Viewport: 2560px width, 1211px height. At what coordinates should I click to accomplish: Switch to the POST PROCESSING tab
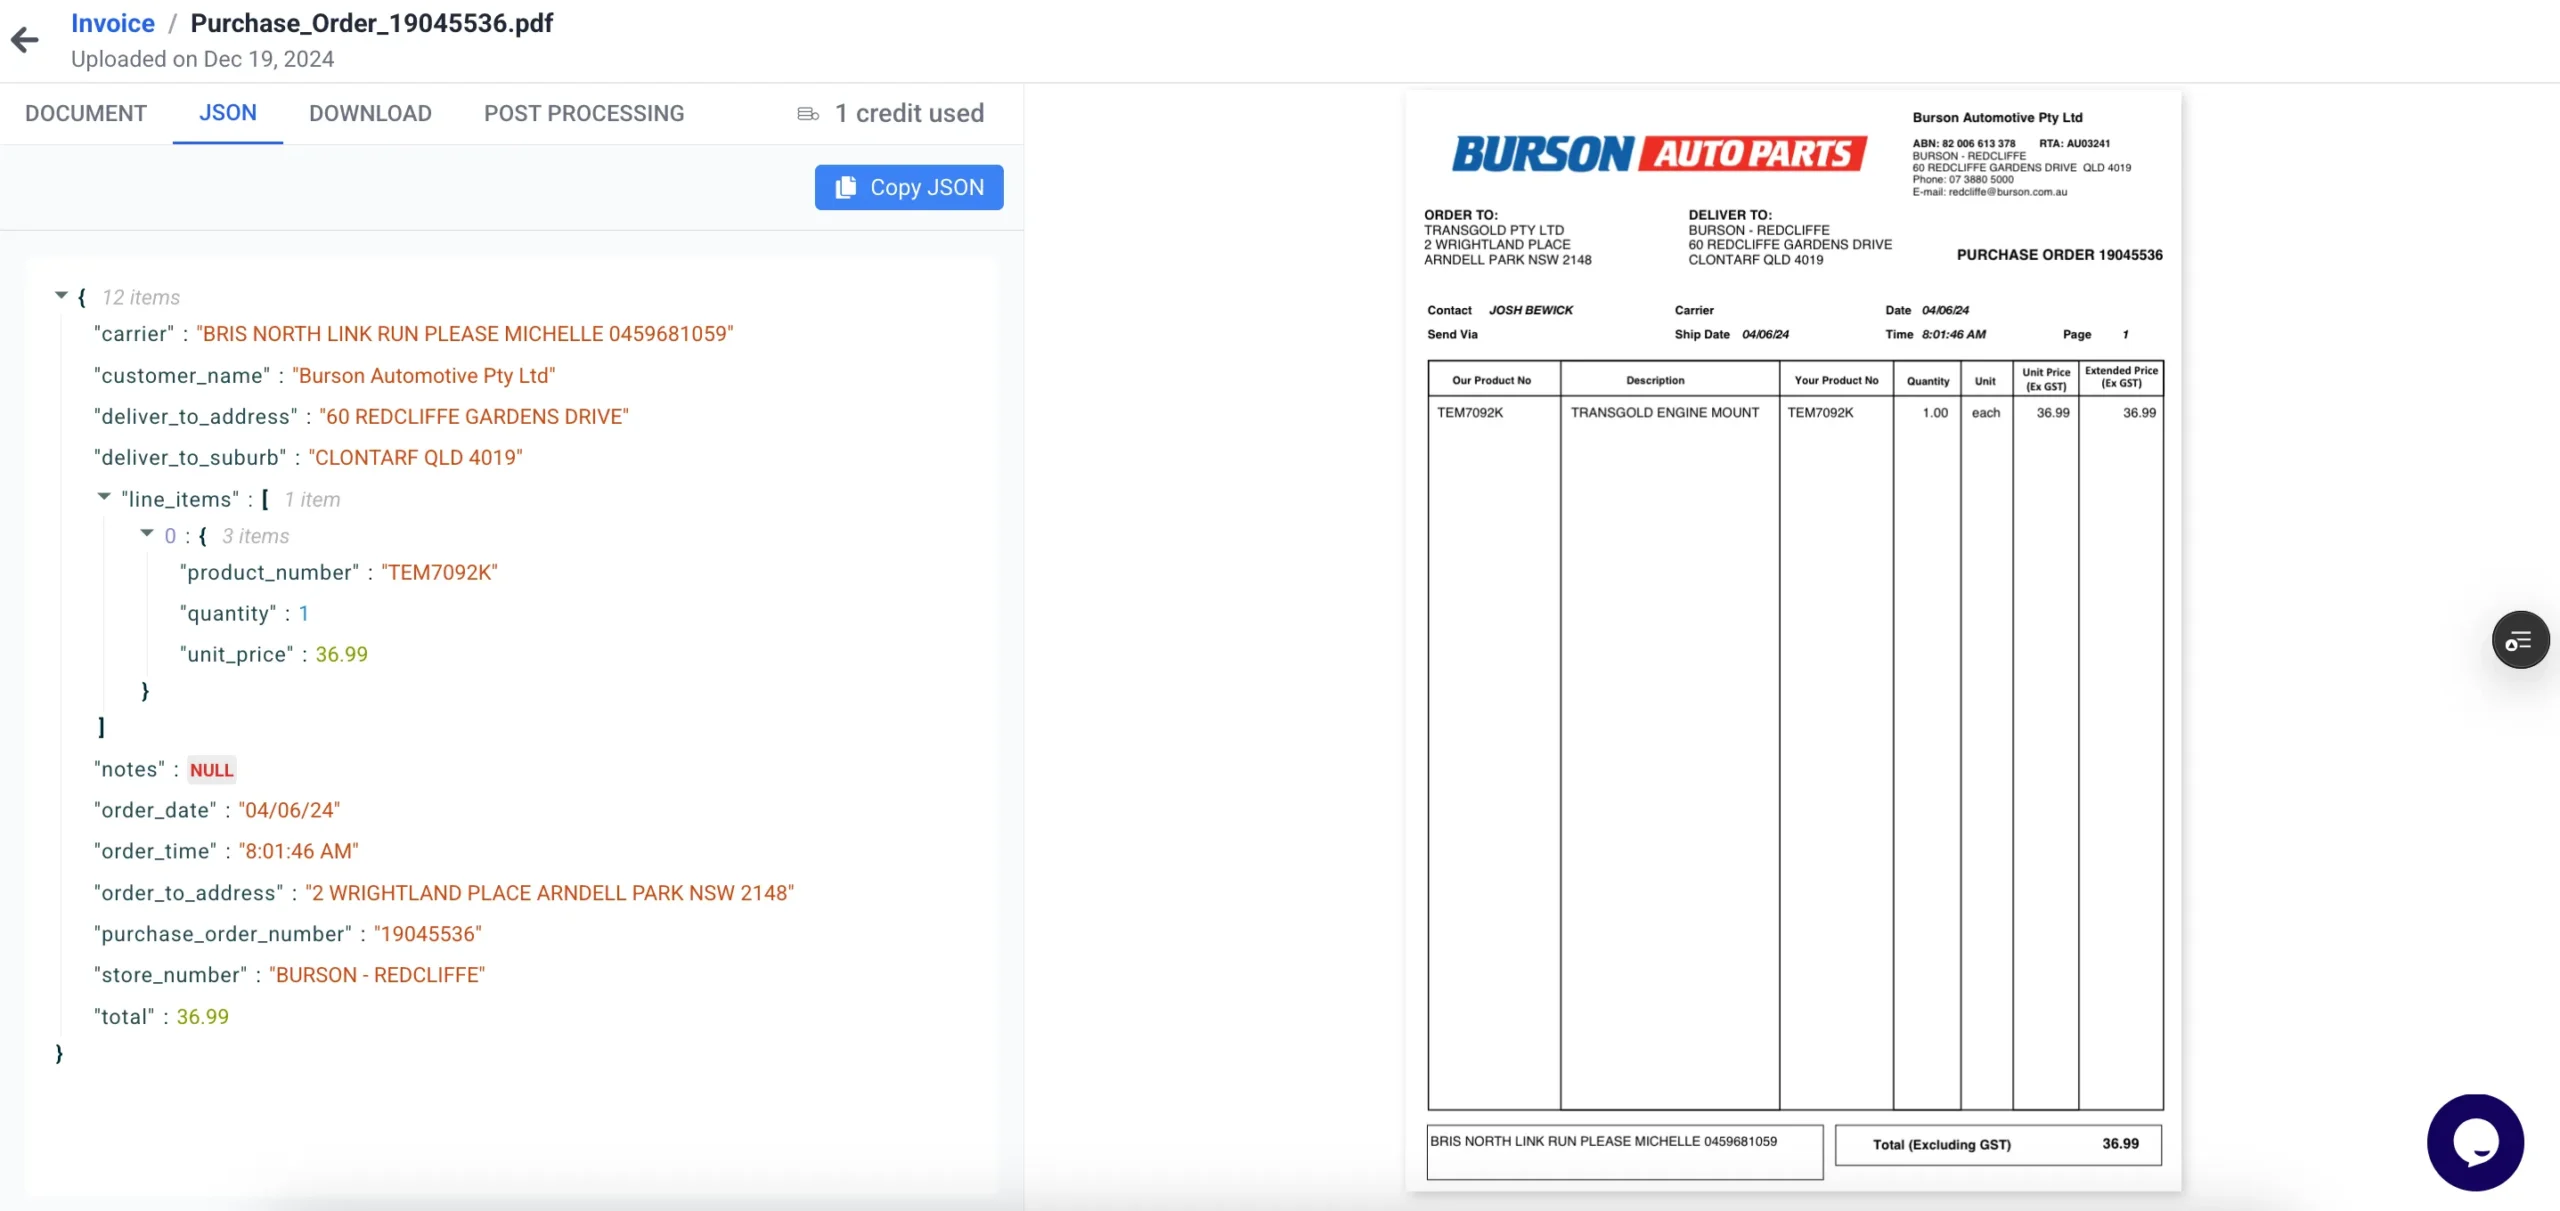[x=584, y=113]
